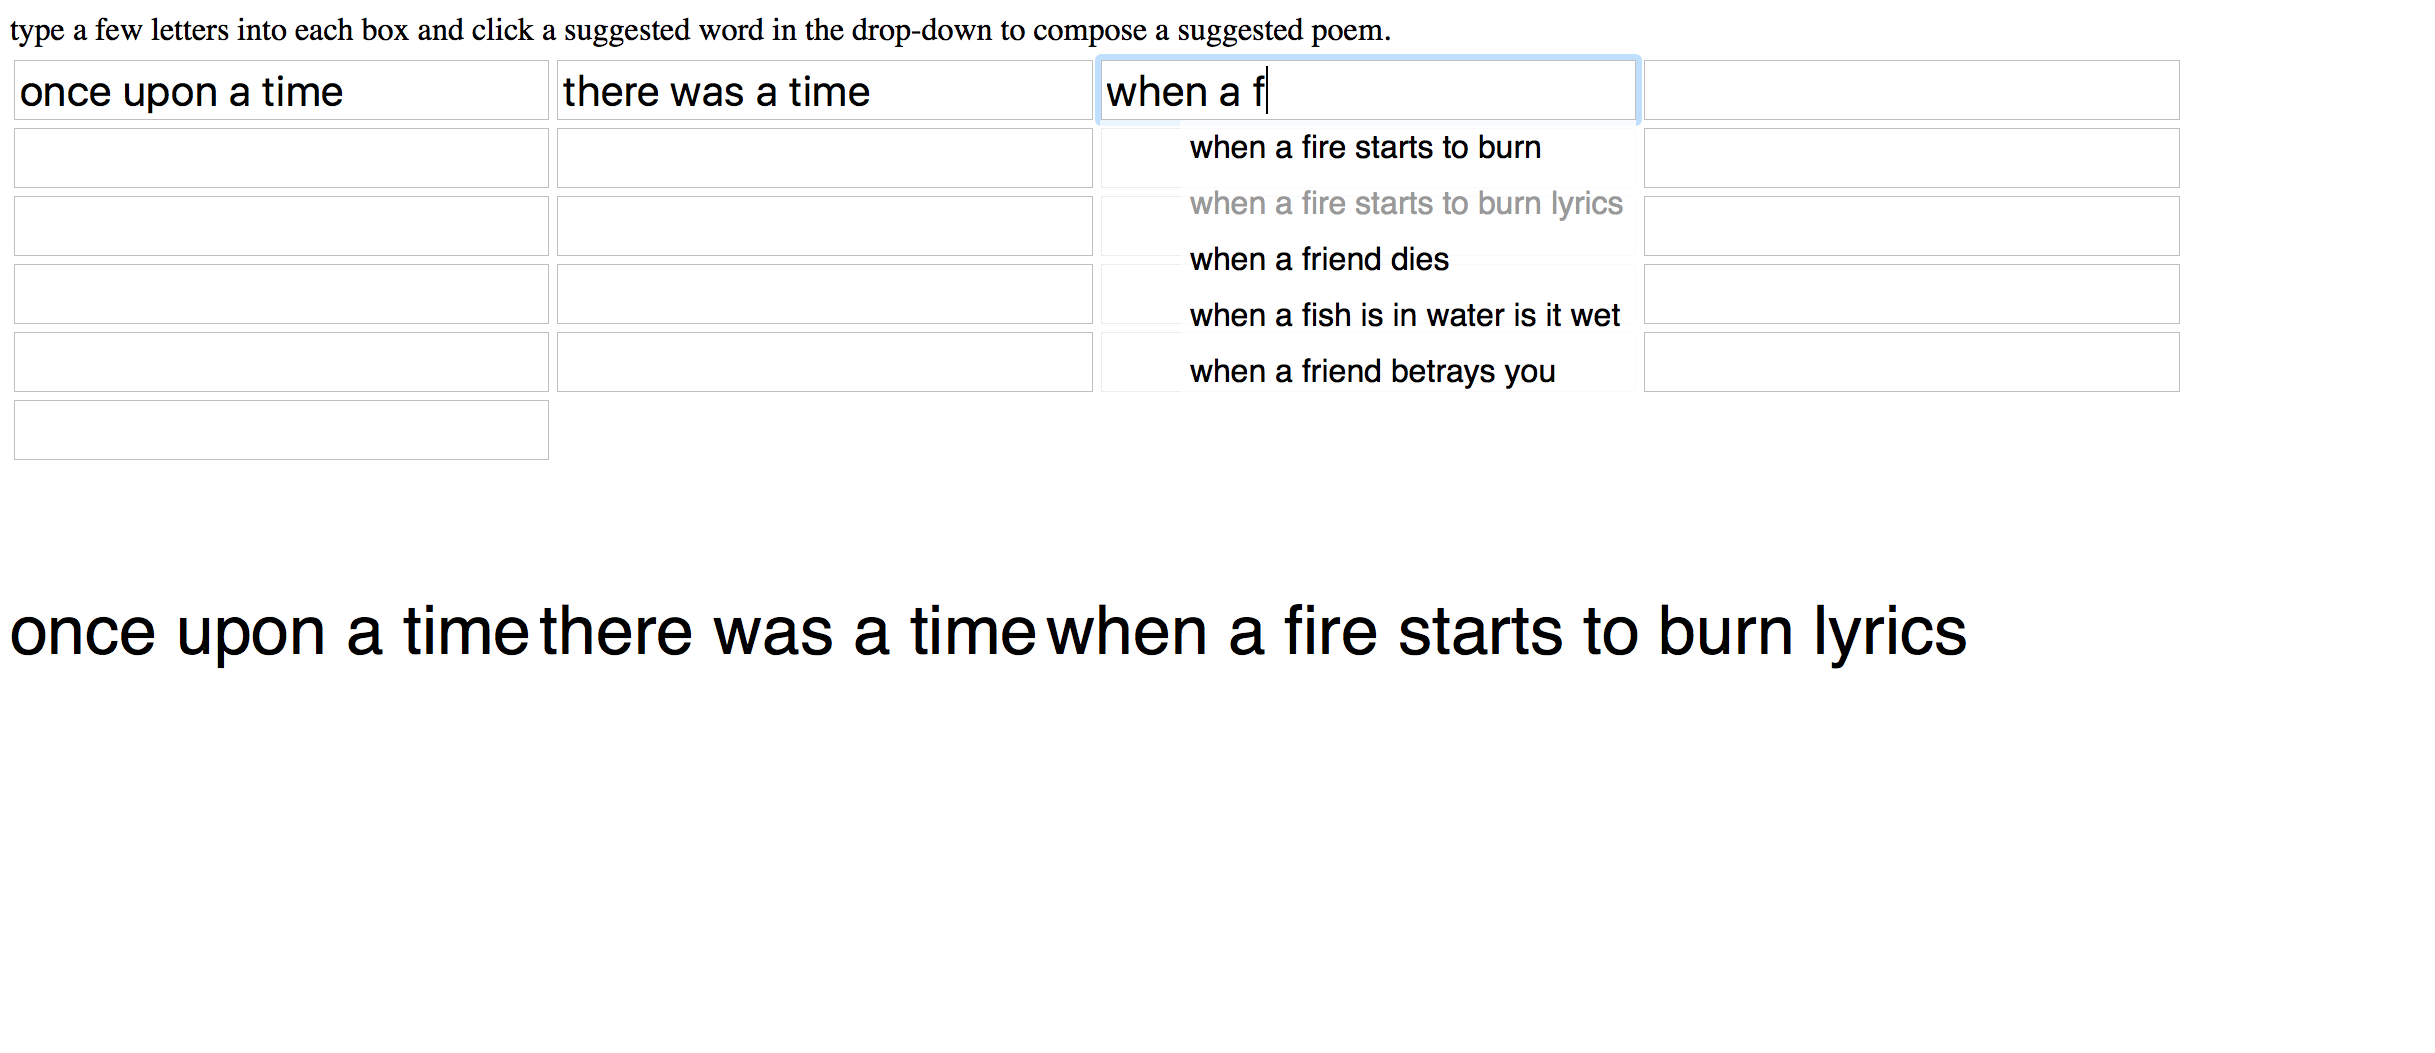Viewport: 2435px width, 1053px height.
Task: Click the second-row box in the fourth column
Action: tap(1911, 158)
